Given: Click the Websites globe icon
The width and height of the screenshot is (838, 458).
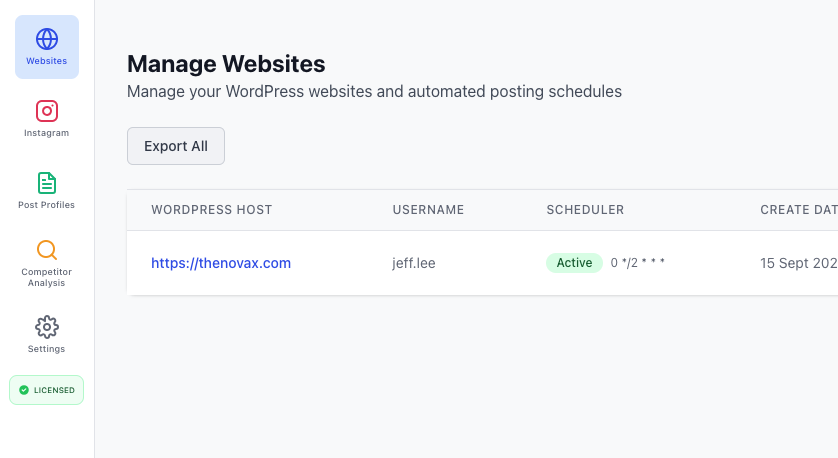Looking at the screenshot, I should (47, 39).
